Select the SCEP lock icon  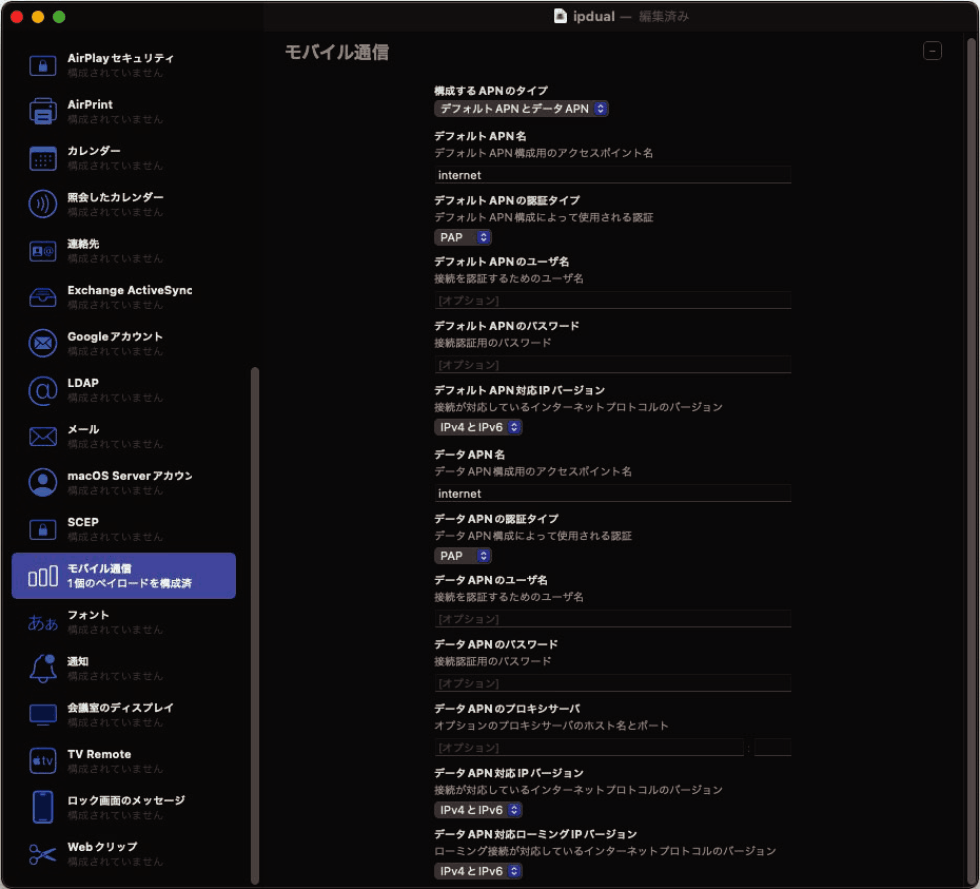[x=42, y=529]
